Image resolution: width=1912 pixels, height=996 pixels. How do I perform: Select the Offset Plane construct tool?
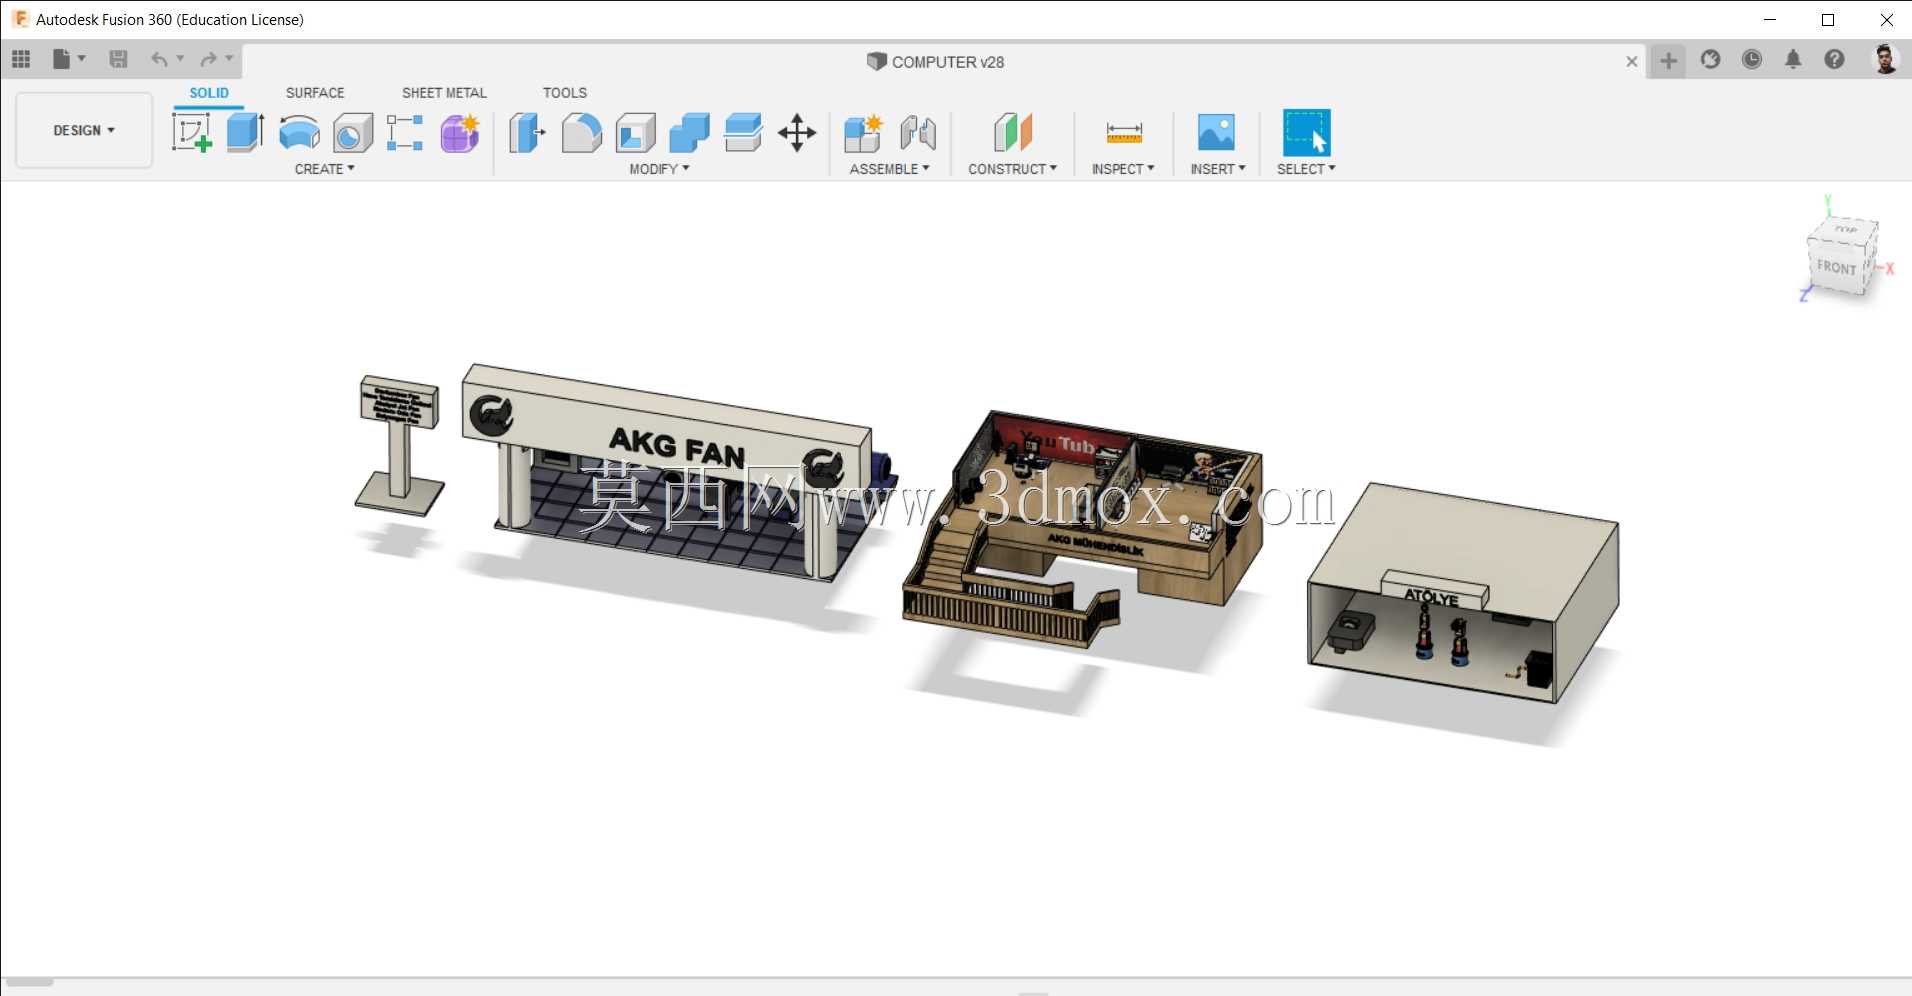[1012, 133]
